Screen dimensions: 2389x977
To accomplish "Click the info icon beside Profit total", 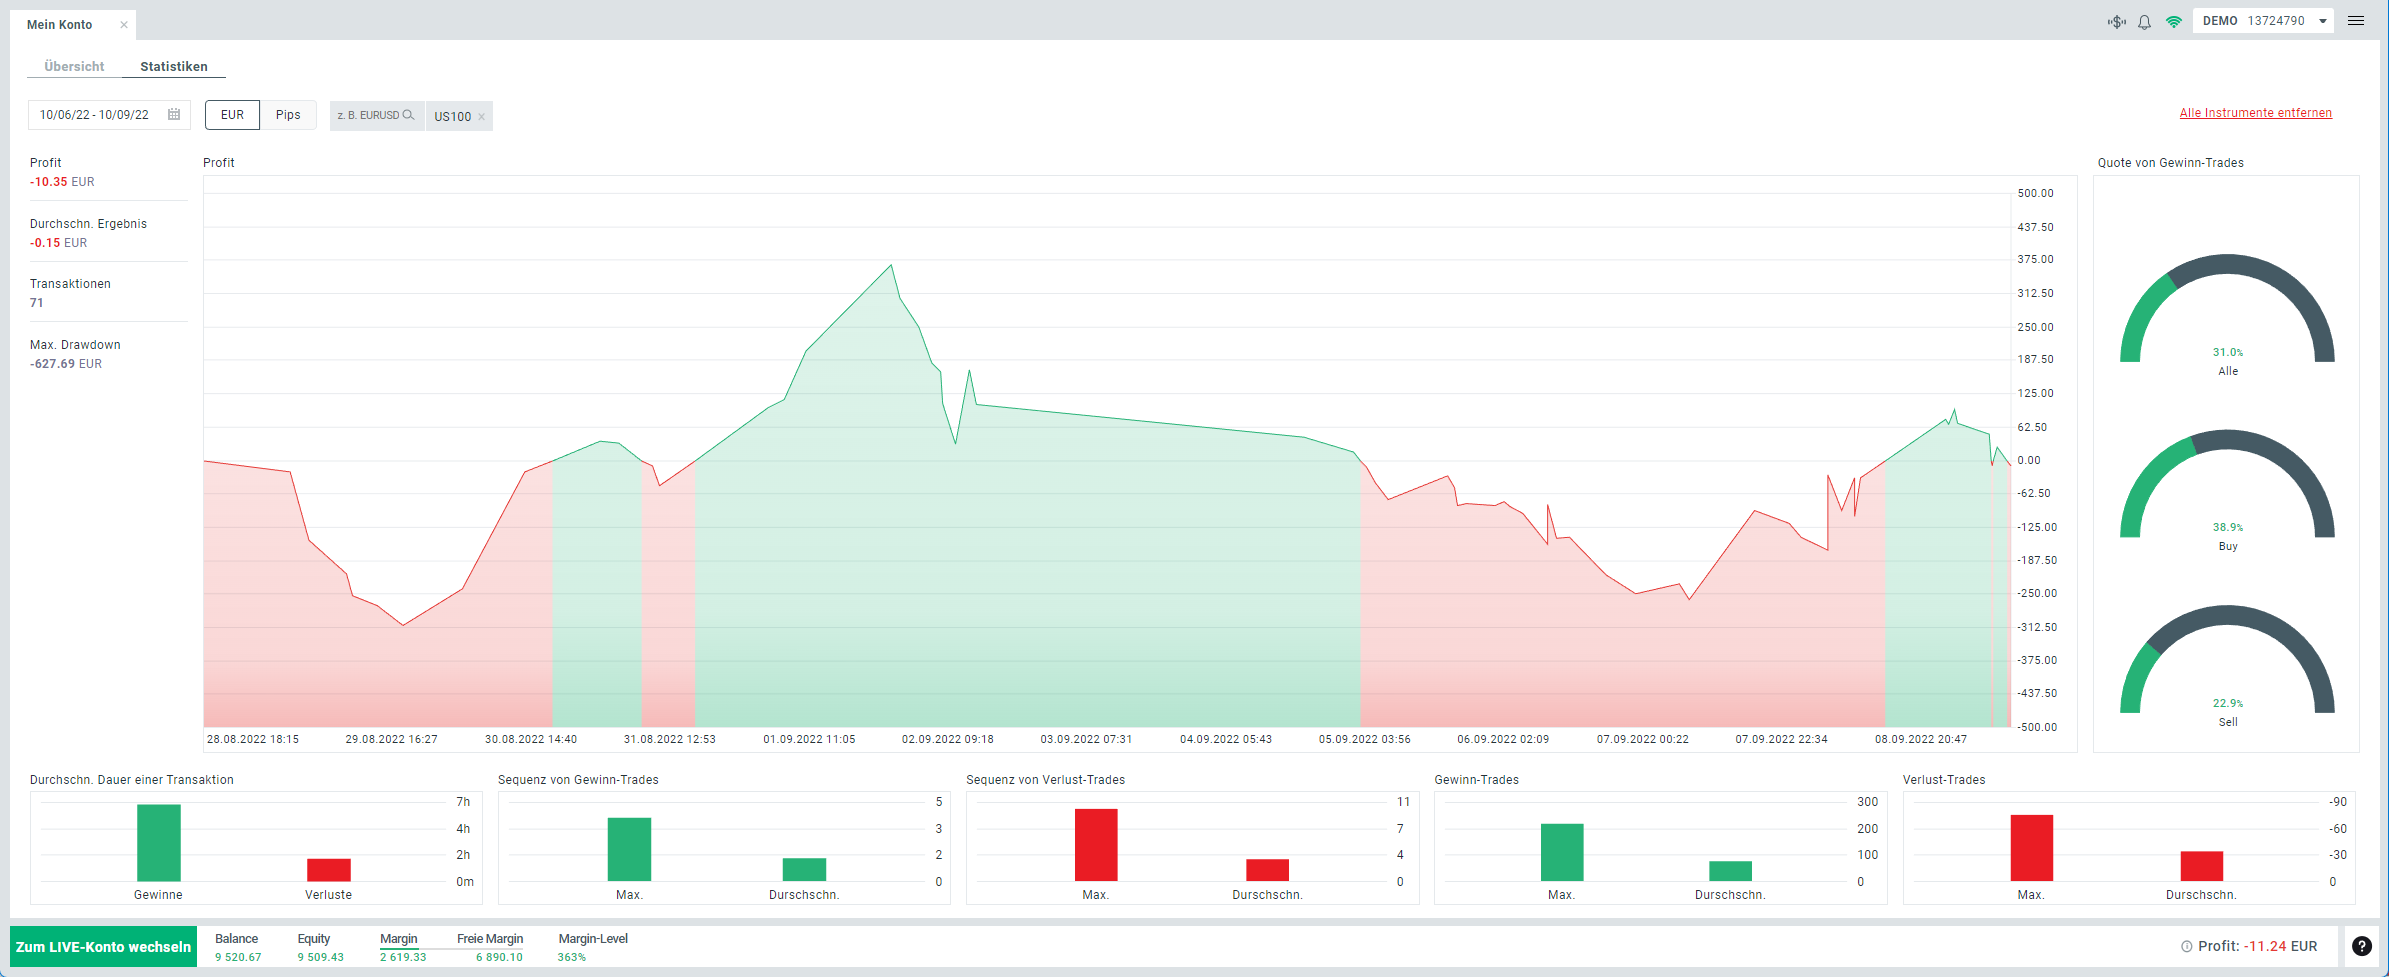I will pyautogui.click(x=2186, y=946).
